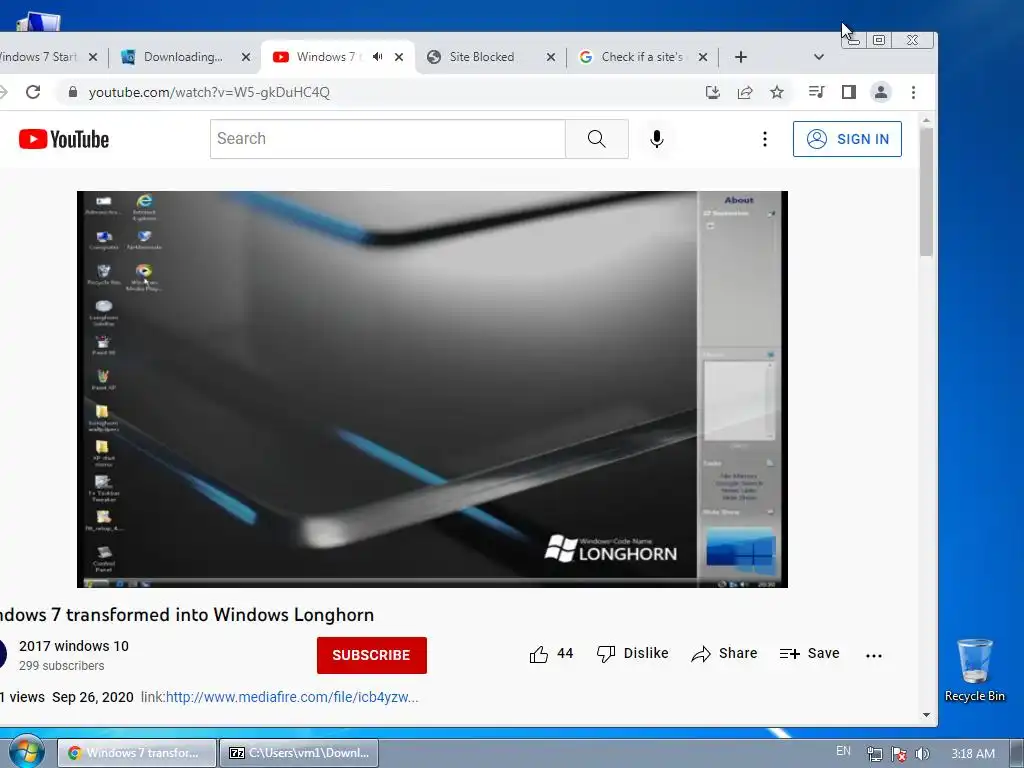Click the video title text
Screen dimensions: 1024x768
[186, 615]
